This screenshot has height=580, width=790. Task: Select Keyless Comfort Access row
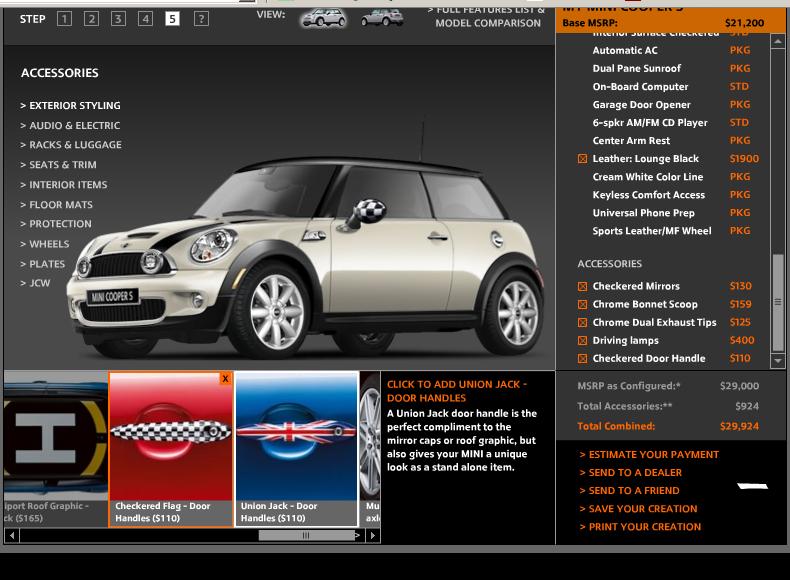[x=671, y=195]
